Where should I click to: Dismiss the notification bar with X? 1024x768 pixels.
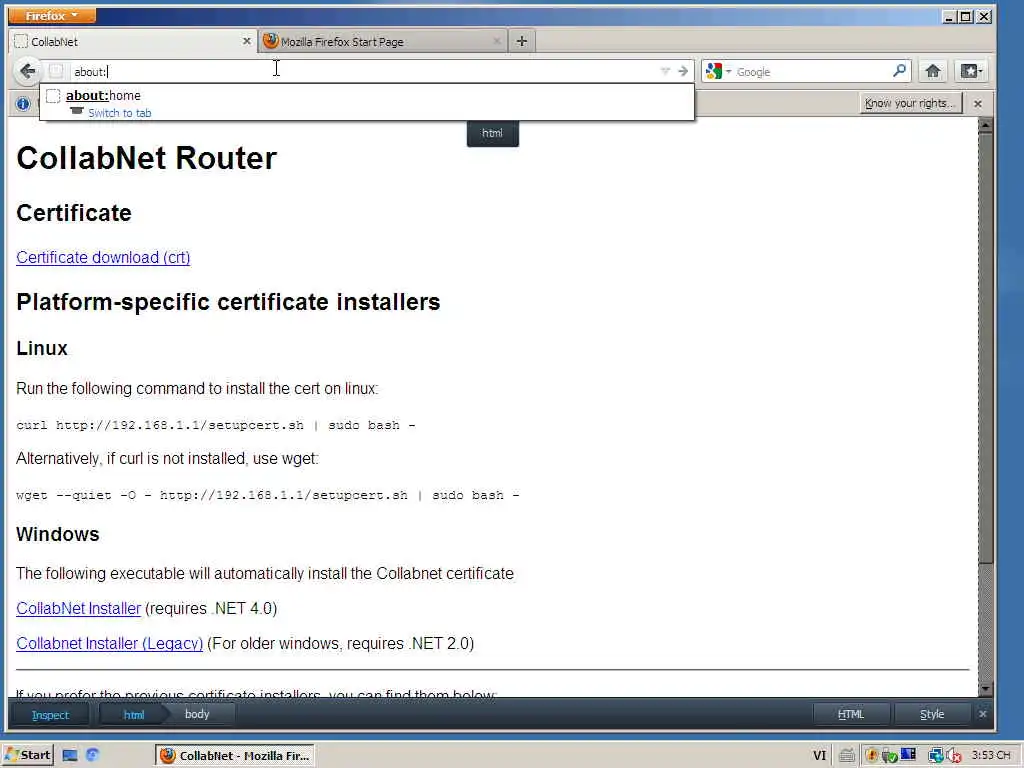click(978, 103)
